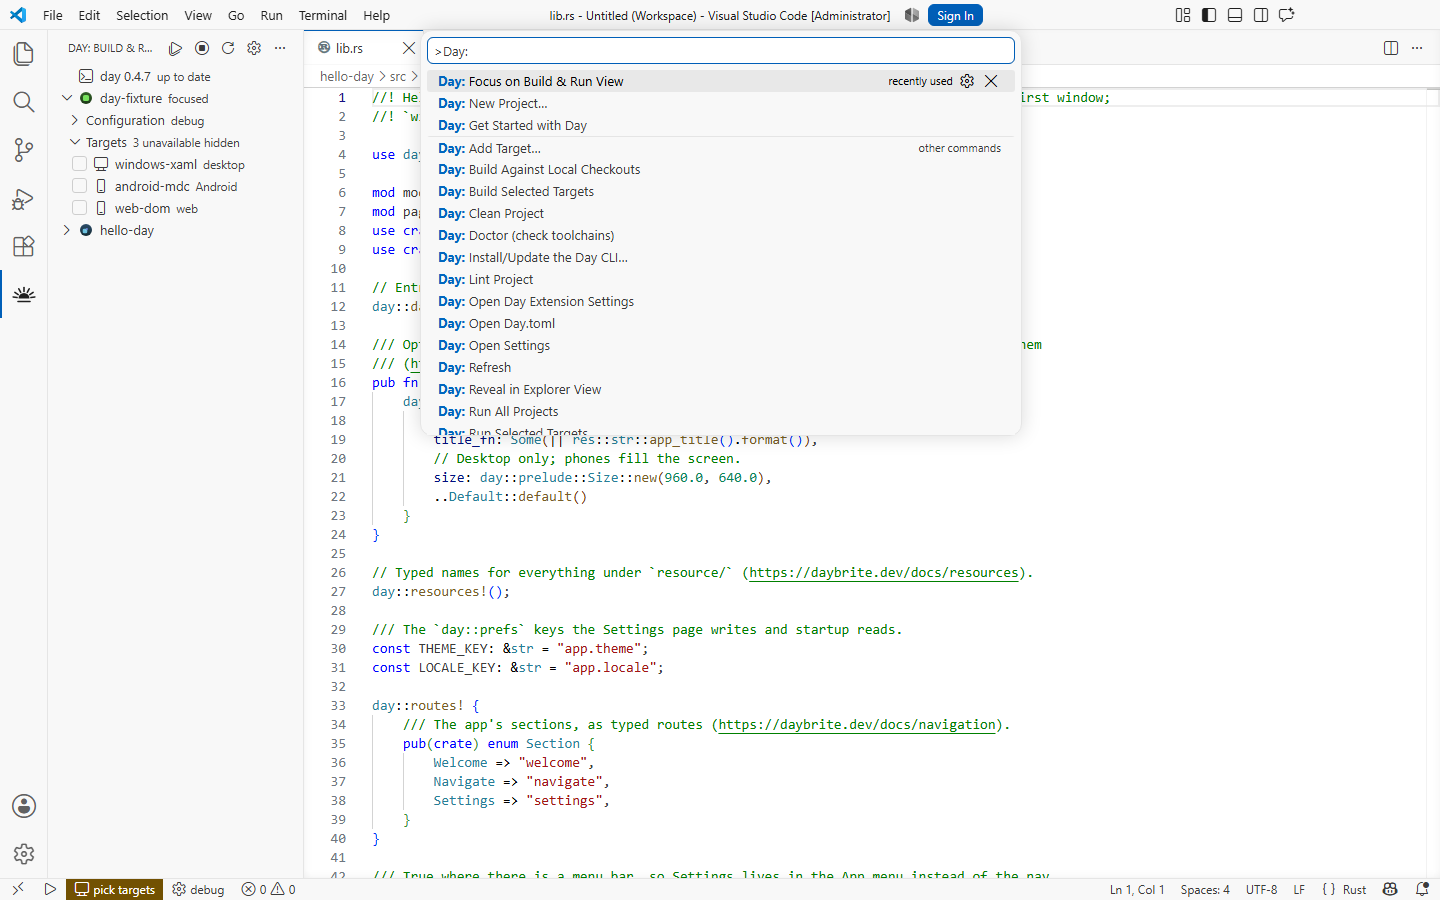1440x900 pixels.
Task: Toggle the bottom panel
Action: click(x=1235, y=15)
